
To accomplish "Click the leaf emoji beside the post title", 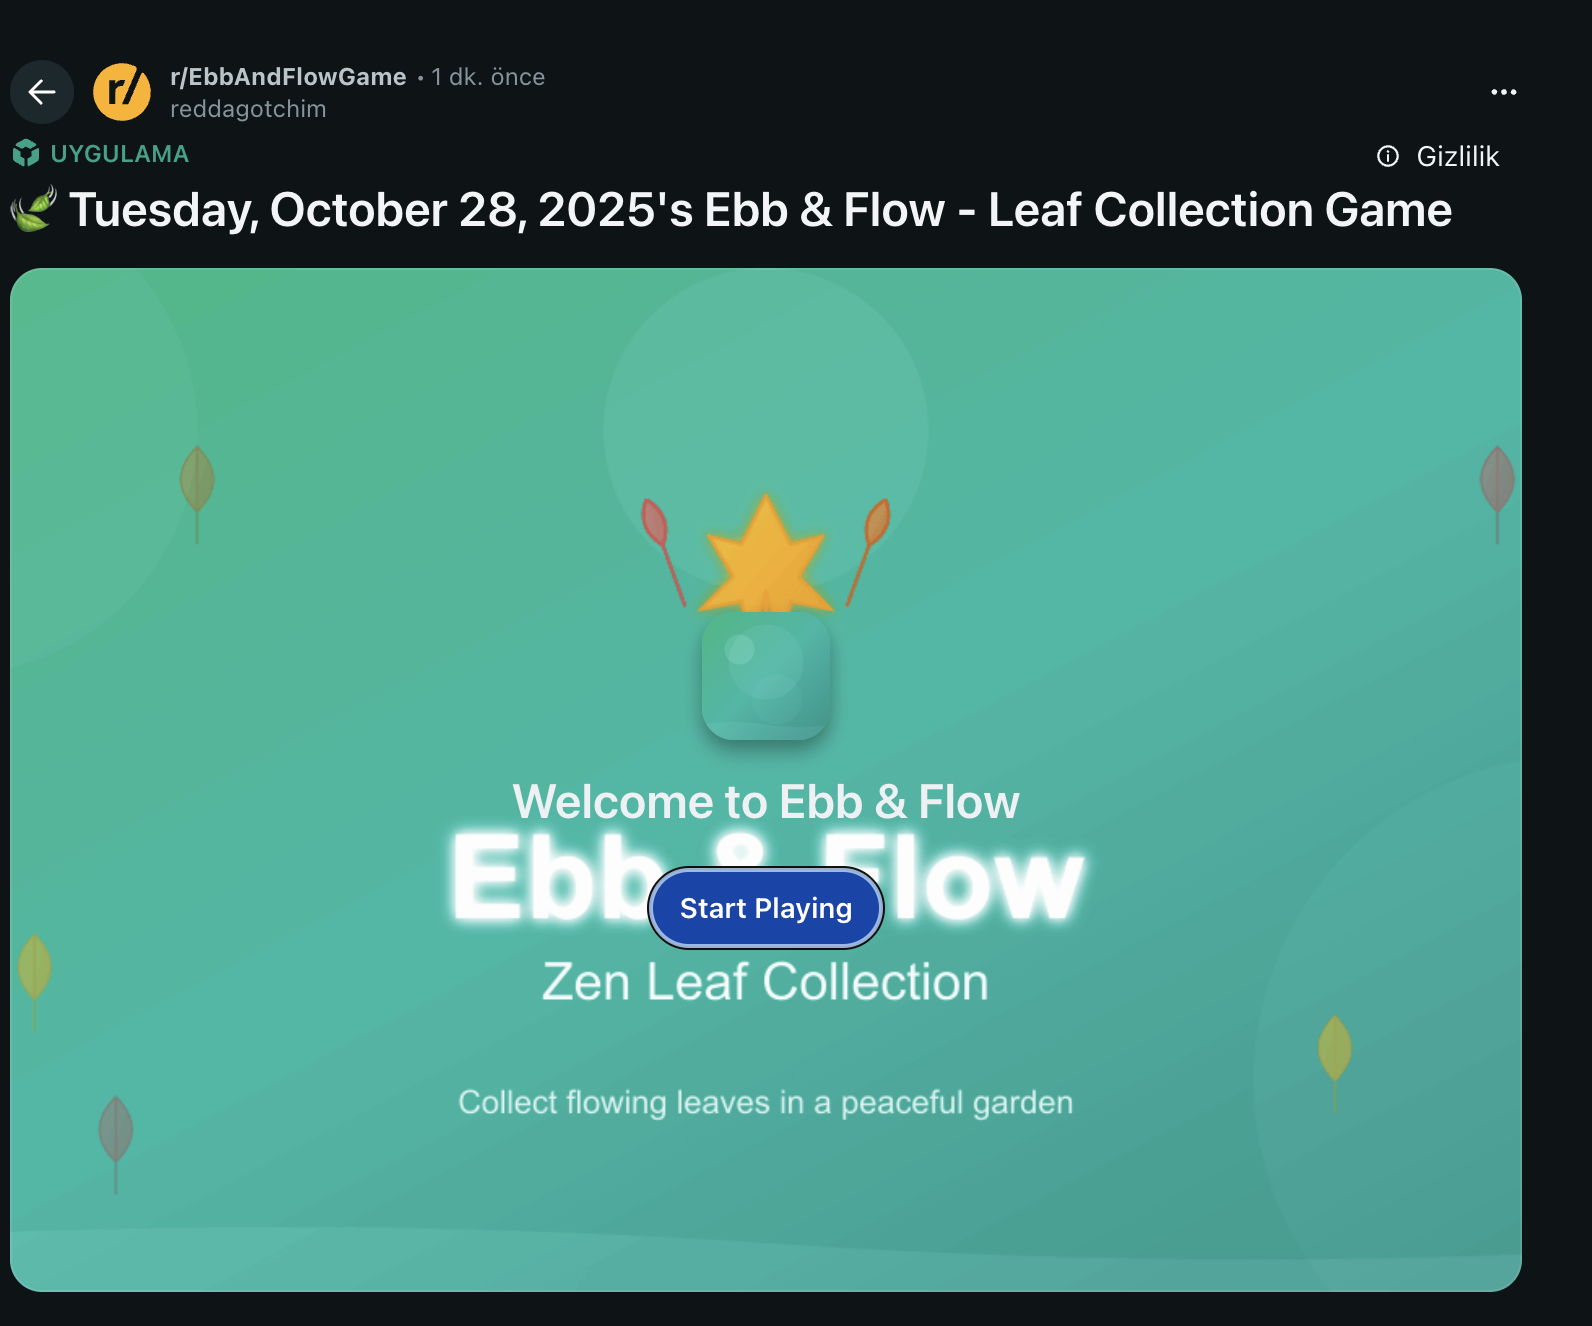I will point(33,210).
